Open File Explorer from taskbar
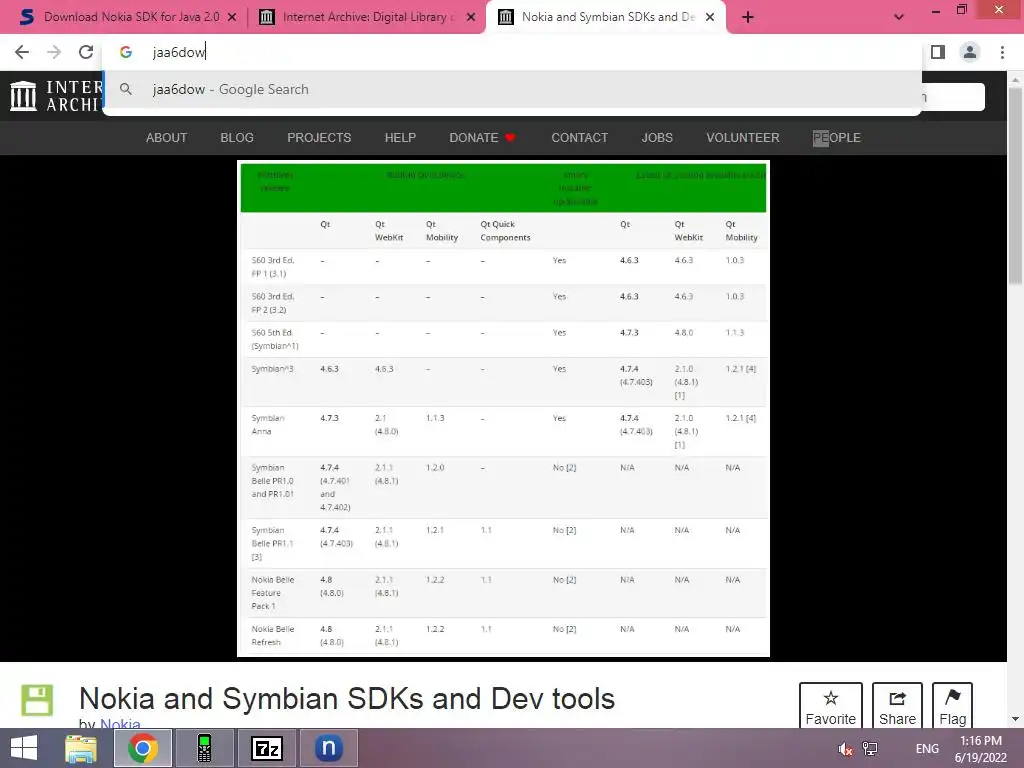 [x=81, y=748]
